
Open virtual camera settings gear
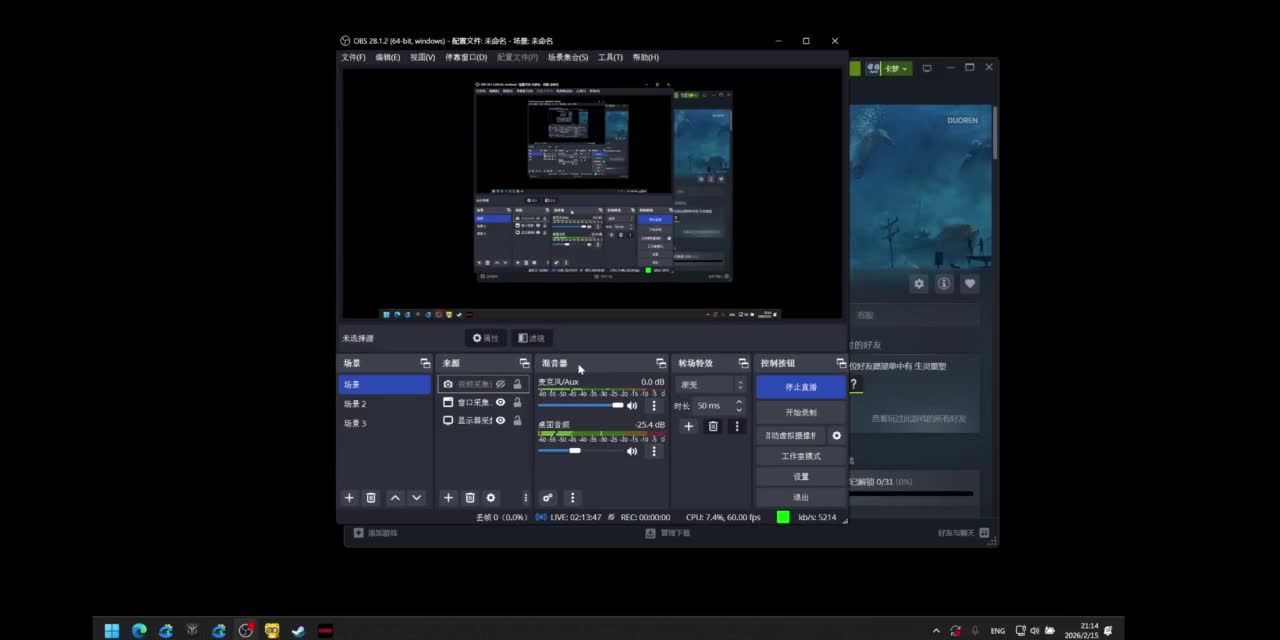837,436
